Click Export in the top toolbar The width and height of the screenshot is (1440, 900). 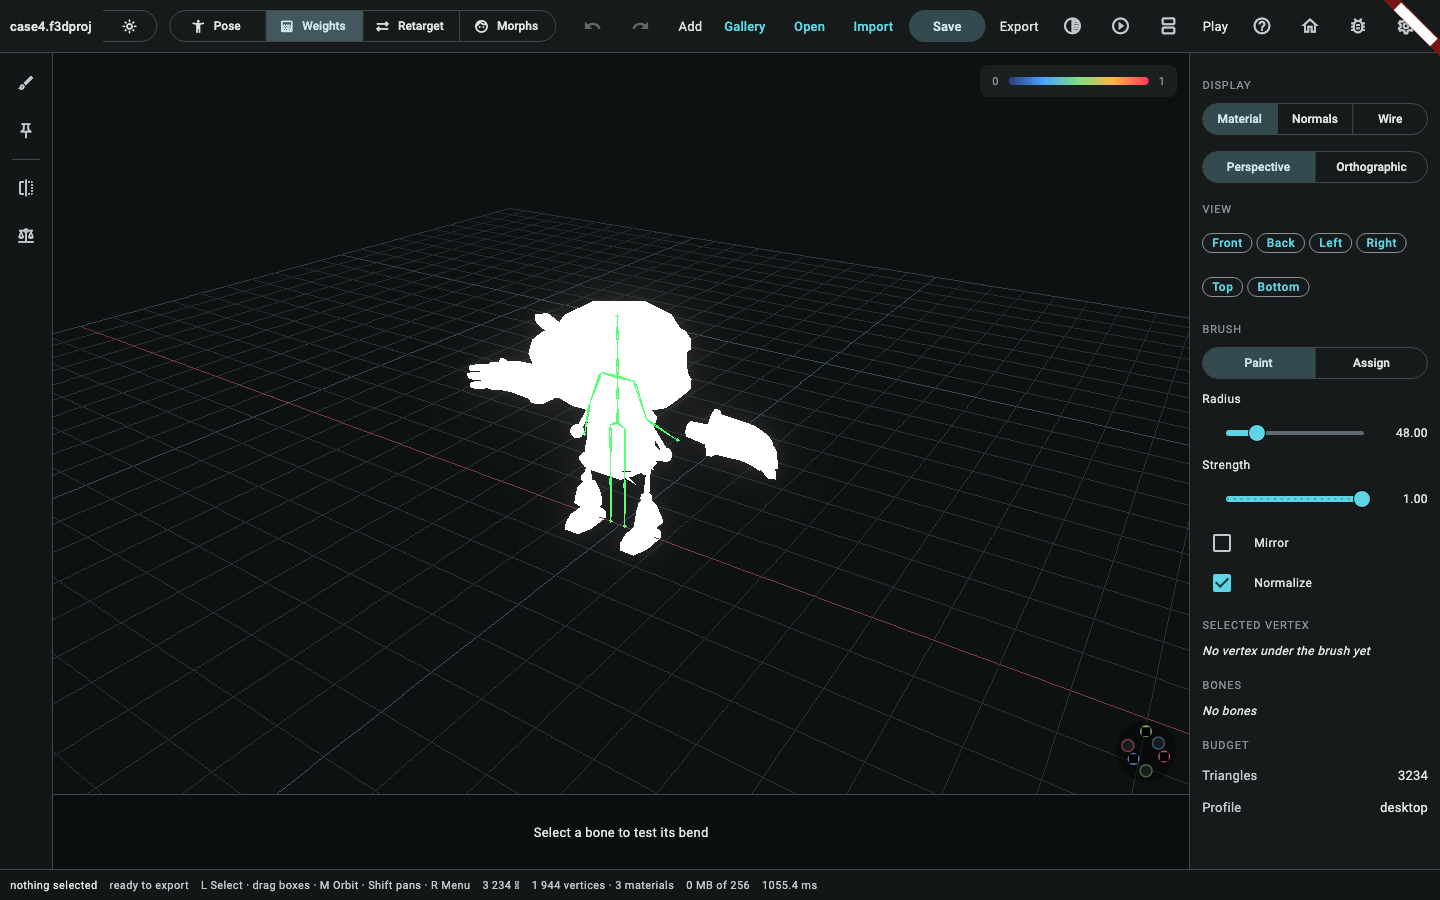click(1019, 26)
